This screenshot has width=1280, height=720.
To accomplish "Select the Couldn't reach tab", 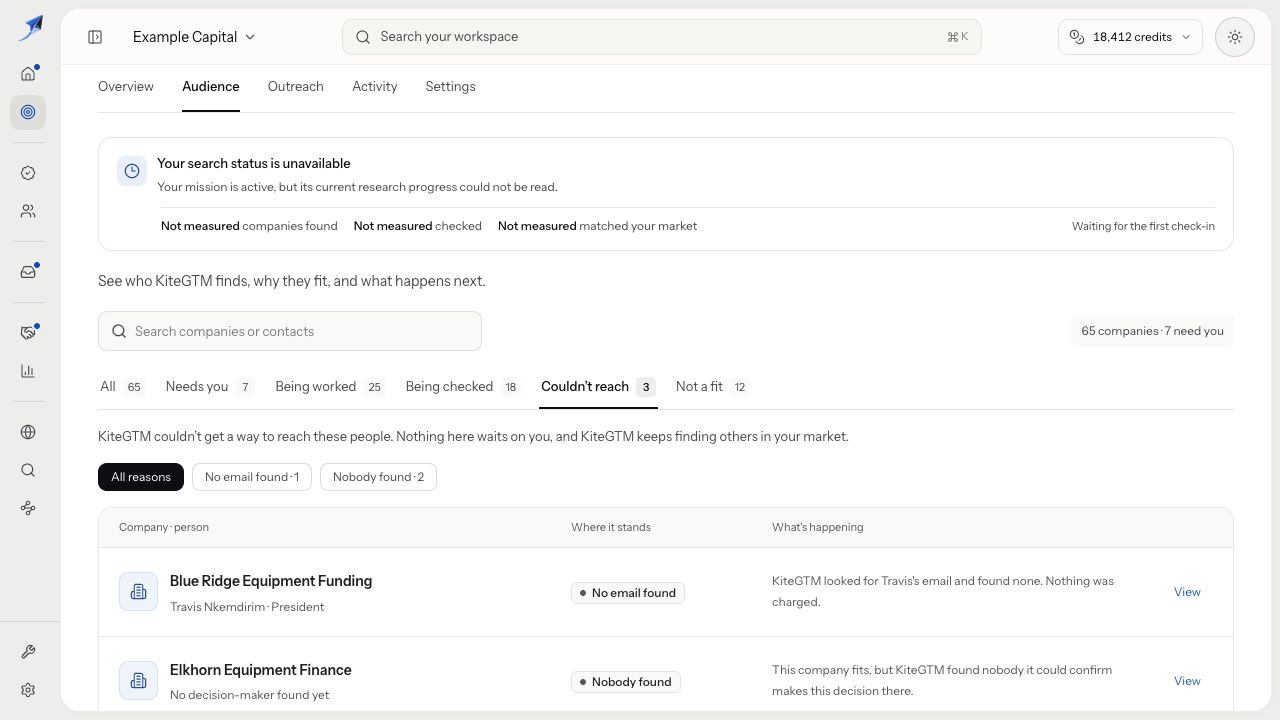I will [598, 387].
